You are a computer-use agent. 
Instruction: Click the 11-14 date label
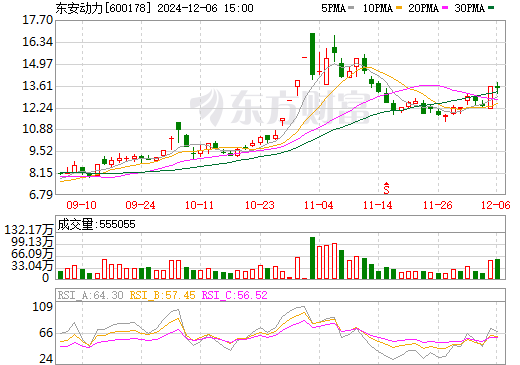[378, 205]
